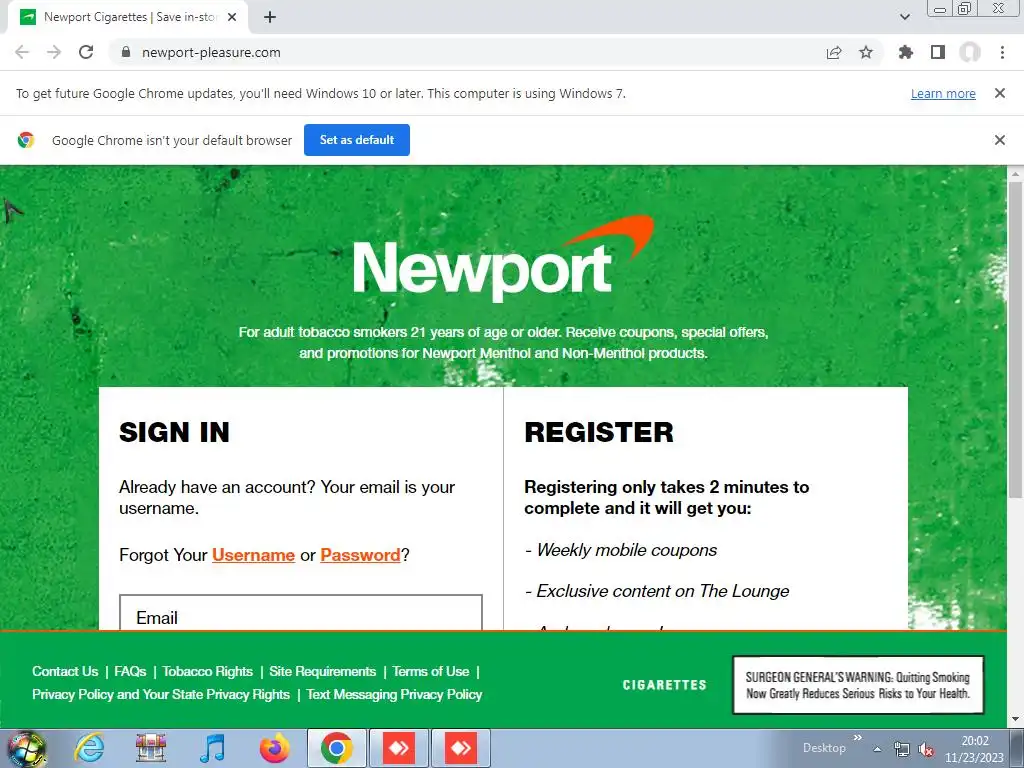Open a new tab

270,17
